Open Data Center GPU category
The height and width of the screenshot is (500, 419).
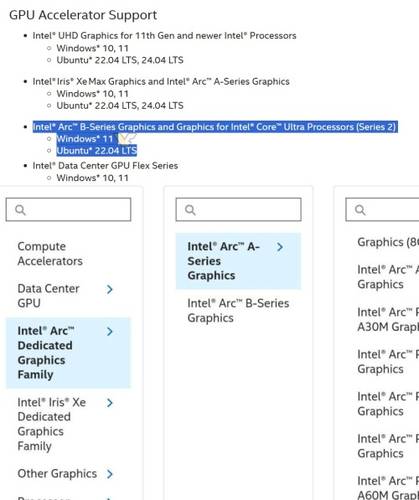[x=48, y=296]
